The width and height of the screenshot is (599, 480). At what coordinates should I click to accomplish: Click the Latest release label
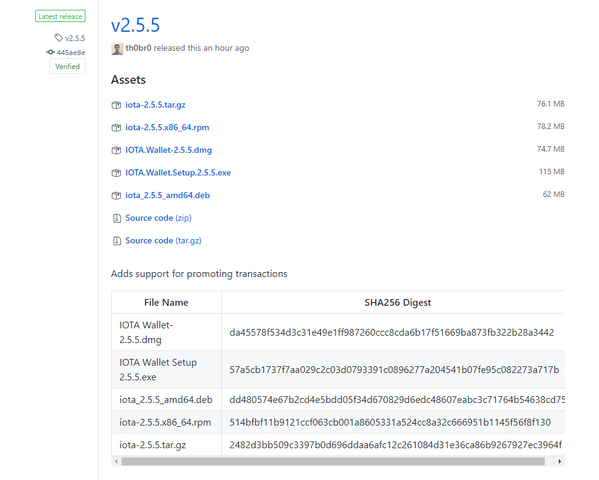point(60,16)
